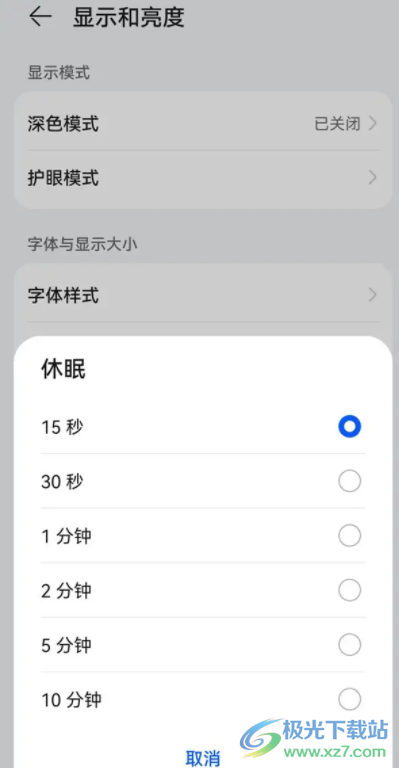Select the 5 分钟 radio button
The width and height of the screenshot is (399, 768).
point(350,645)
